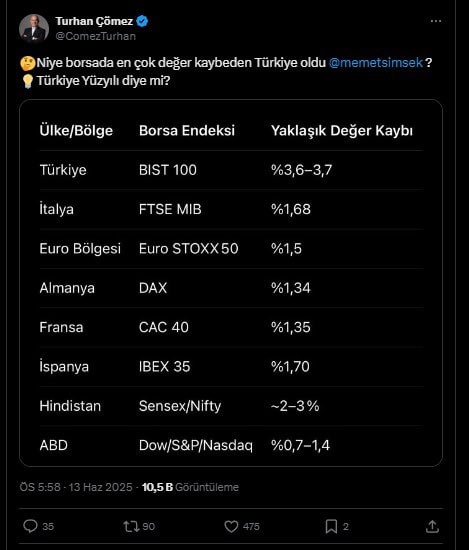
Task: Click the Yaklaşık Değer Kaybı header
Action: [342, 130]
